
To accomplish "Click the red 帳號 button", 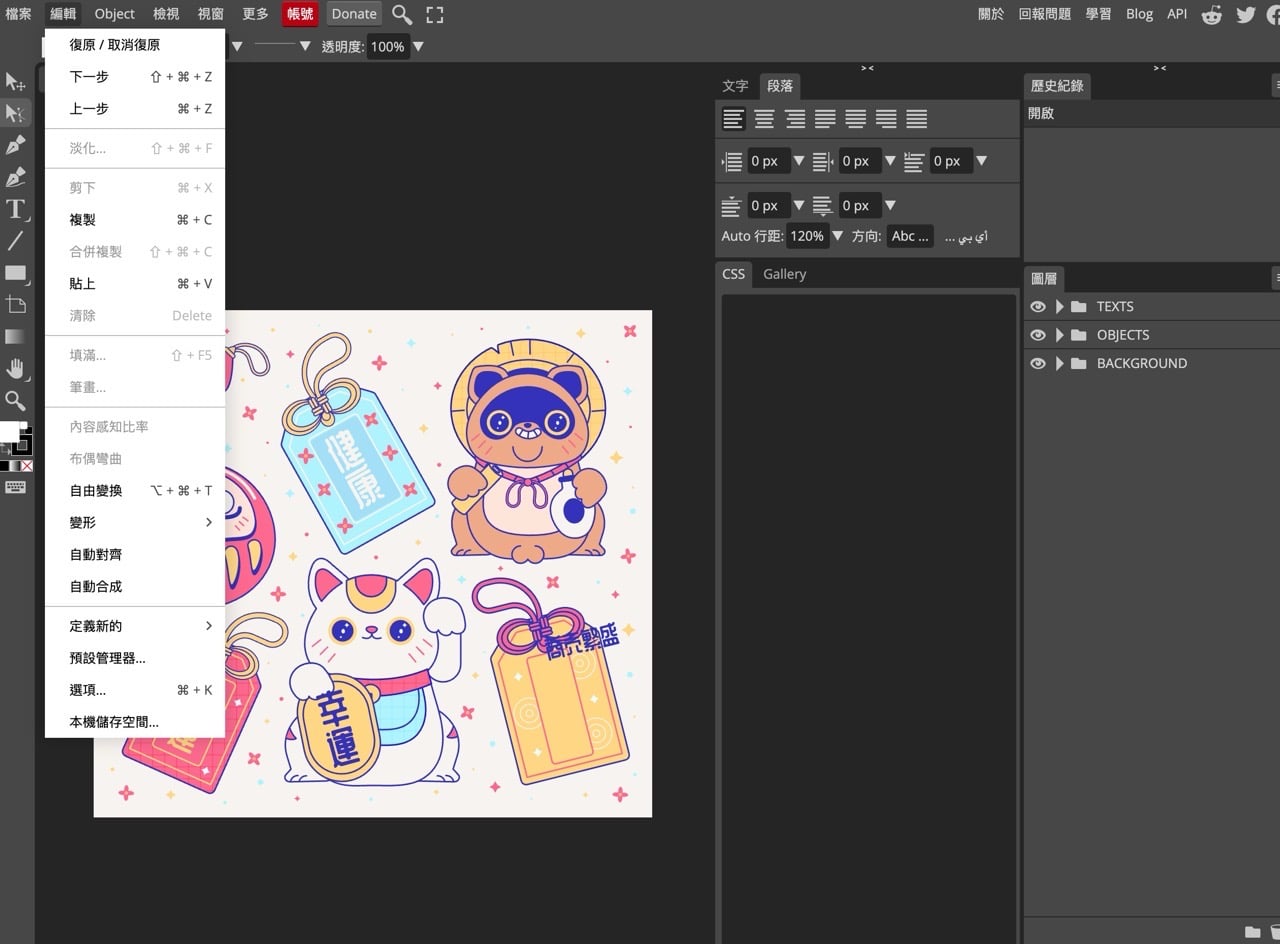I will pyautogui.click(x=300, y=14).
